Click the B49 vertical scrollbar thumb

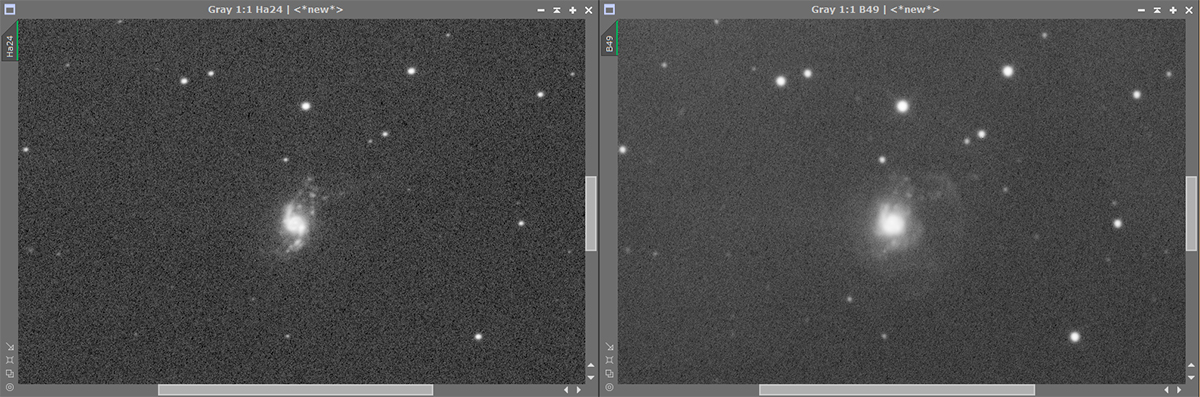[x=1191, y=213]
